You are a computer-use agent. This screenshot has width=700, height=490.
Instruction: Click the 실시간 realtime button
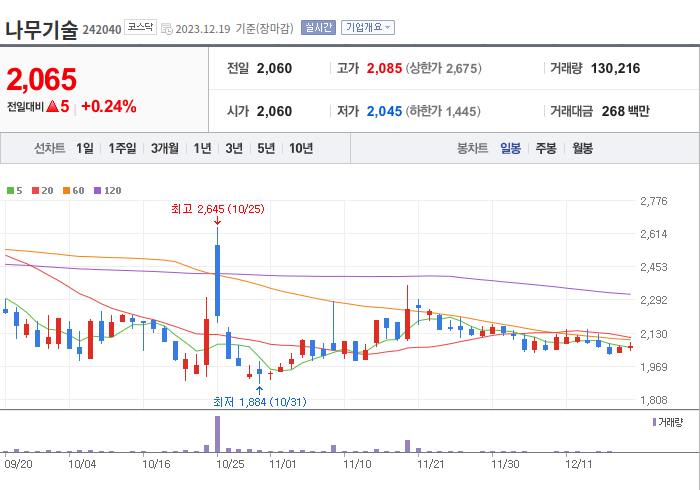click(x=318, y=28)
